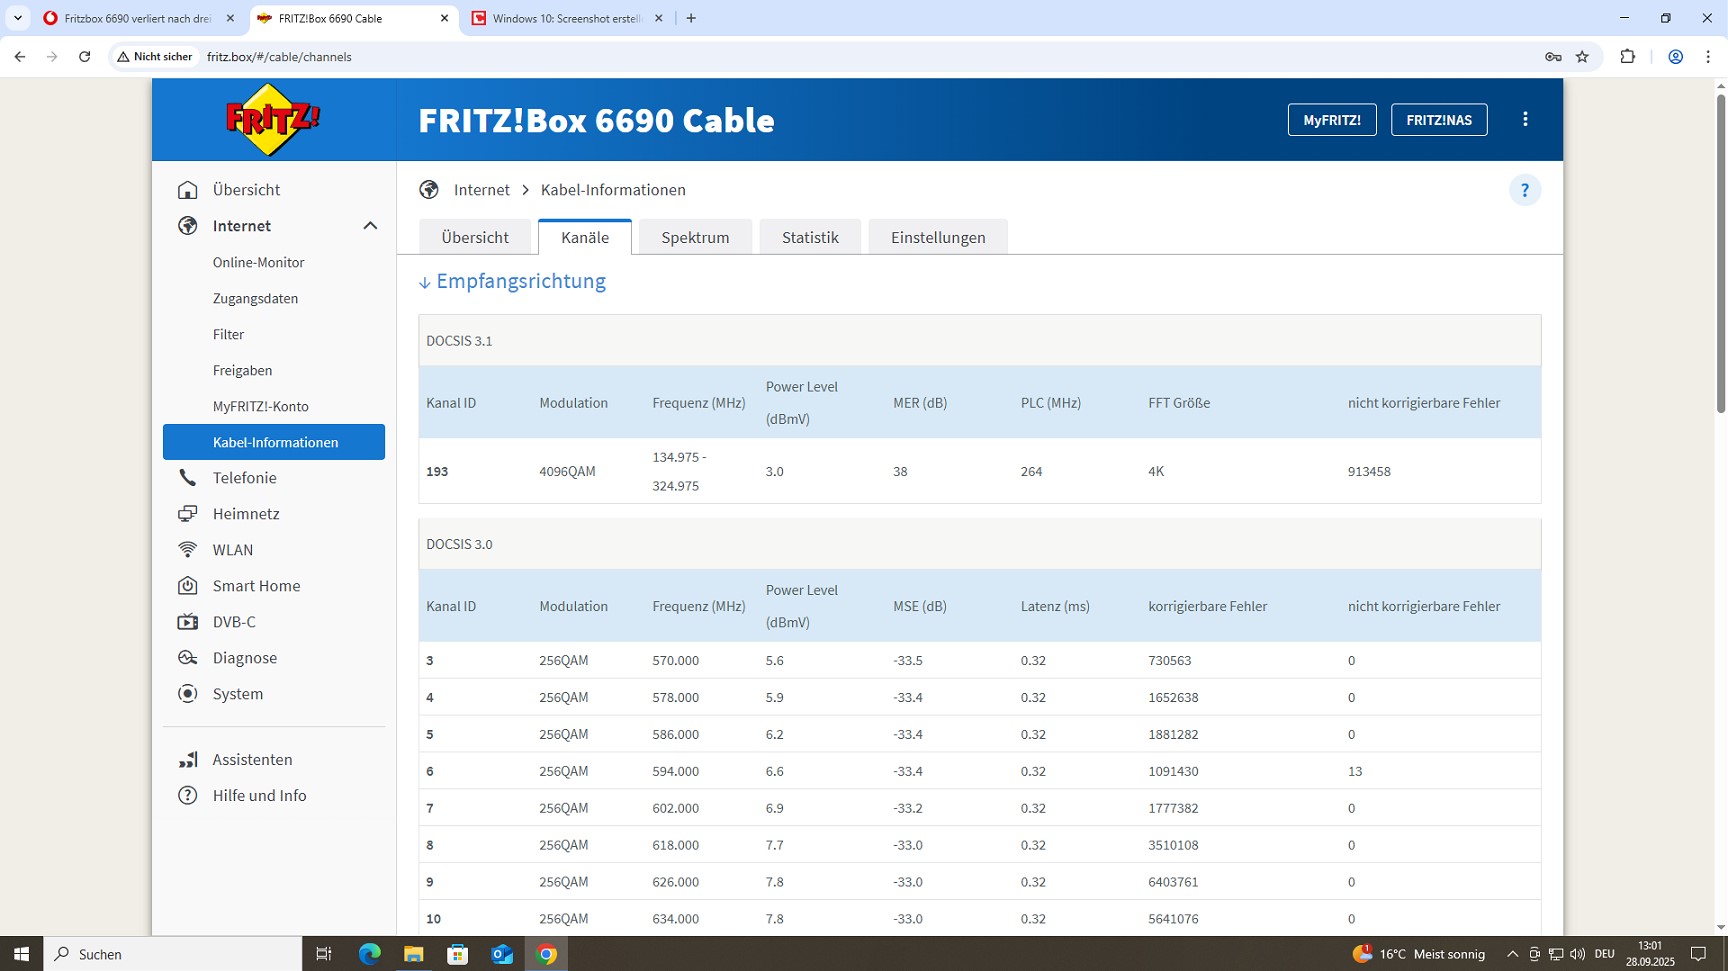Select Kabel-Informationen in sidebar
Screen dimensions: 1728x971
(x=274, y=442)
